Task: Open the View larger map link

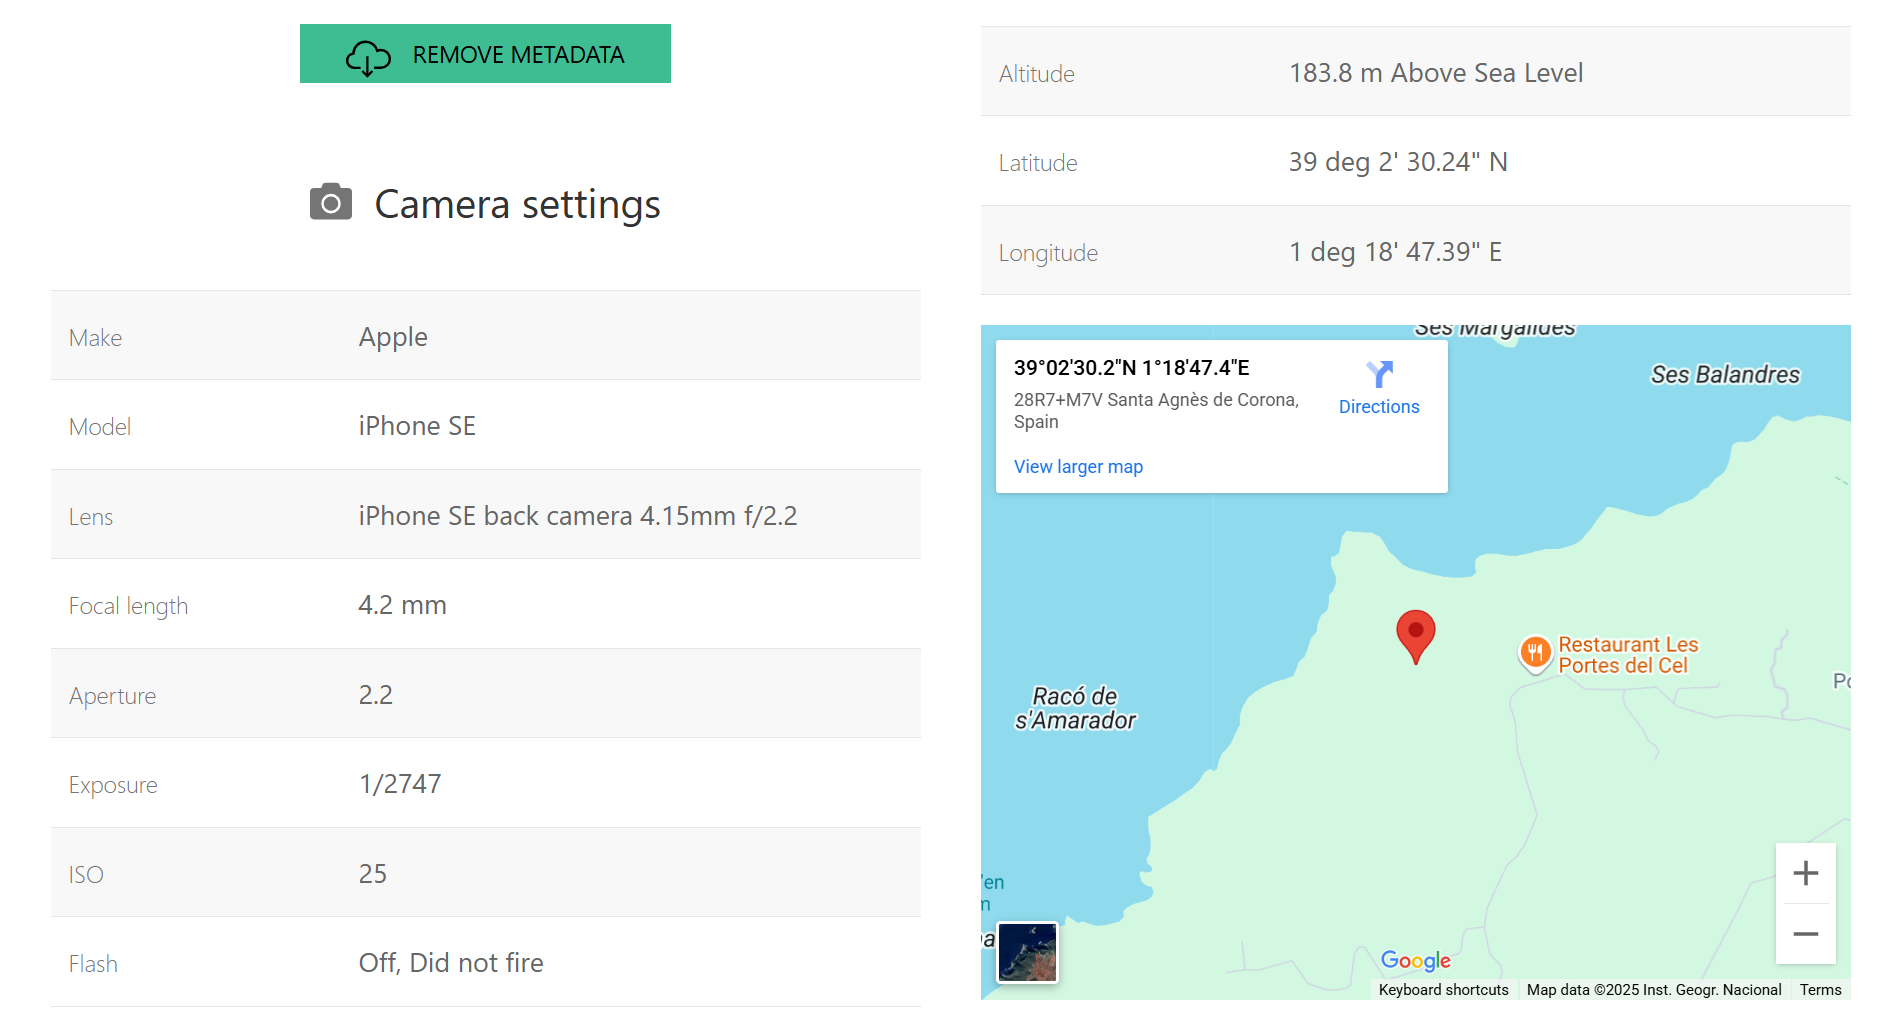Action: 1078,467
